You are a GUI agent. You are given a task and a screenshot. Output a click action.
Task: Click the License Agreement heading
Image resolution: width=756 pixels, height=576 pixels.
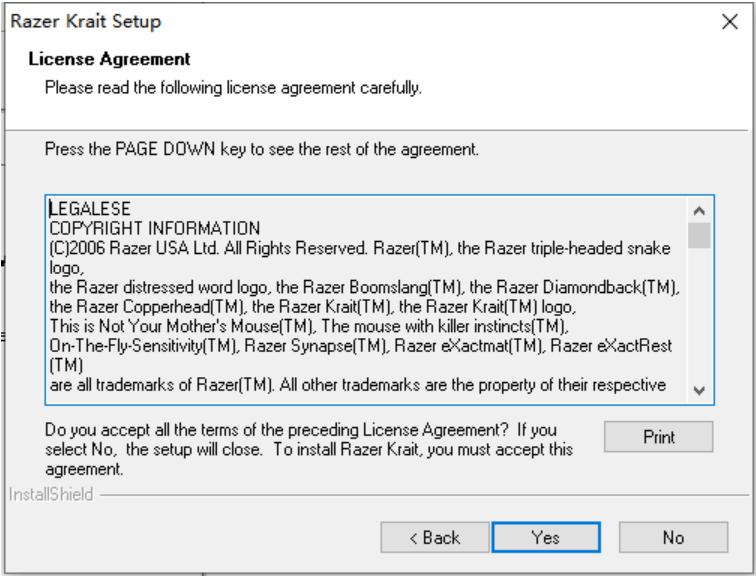tap(110, 60)
